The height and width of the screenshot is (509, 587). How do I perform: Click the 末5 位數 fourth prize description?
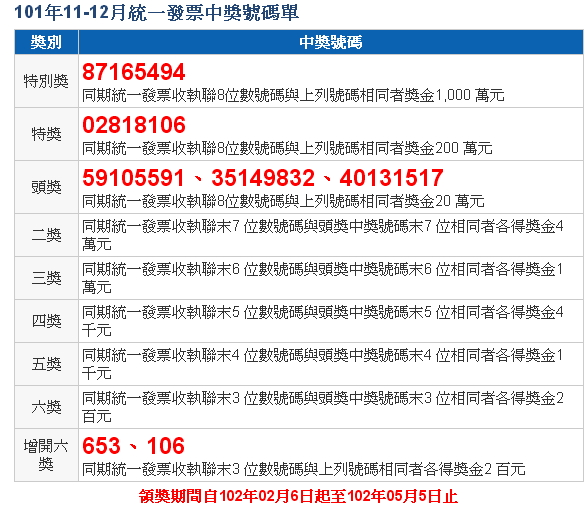tap(322, 321)
